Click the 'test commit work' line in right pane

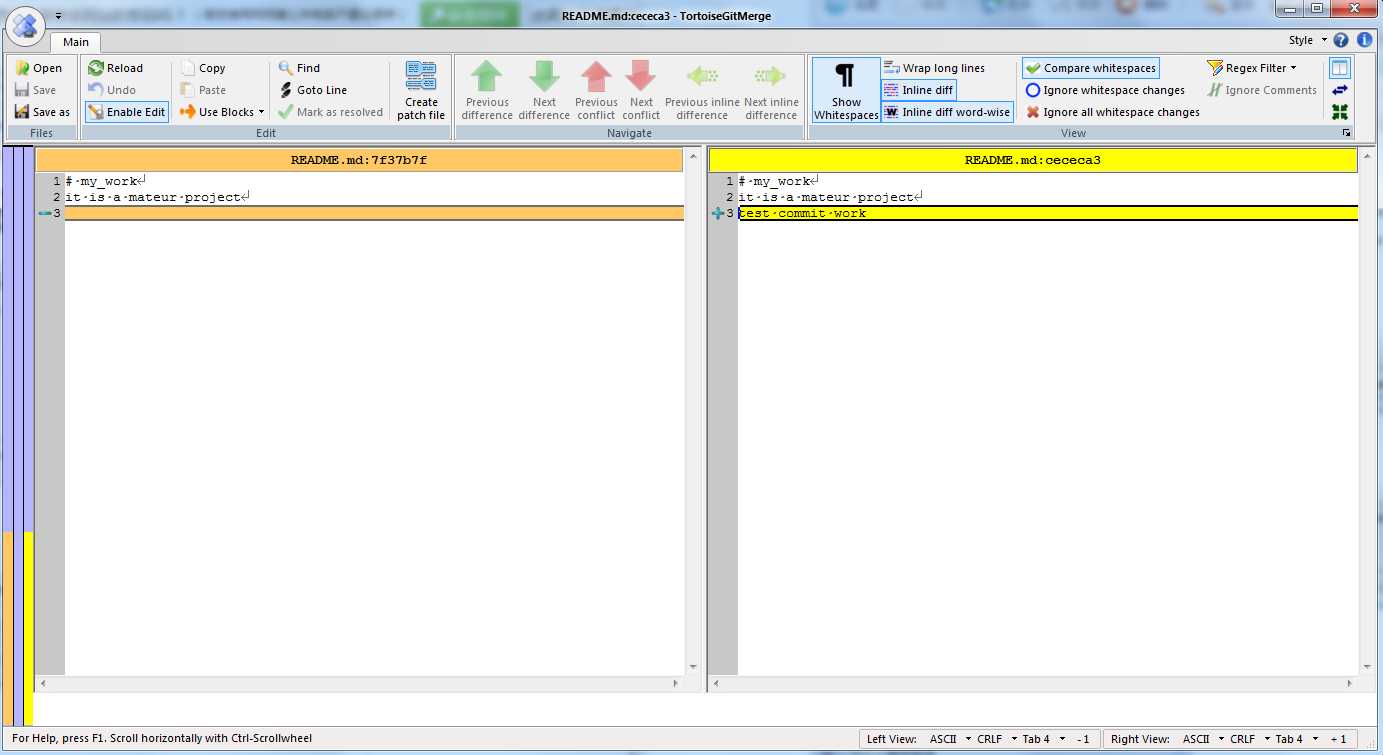point(1048,213)
